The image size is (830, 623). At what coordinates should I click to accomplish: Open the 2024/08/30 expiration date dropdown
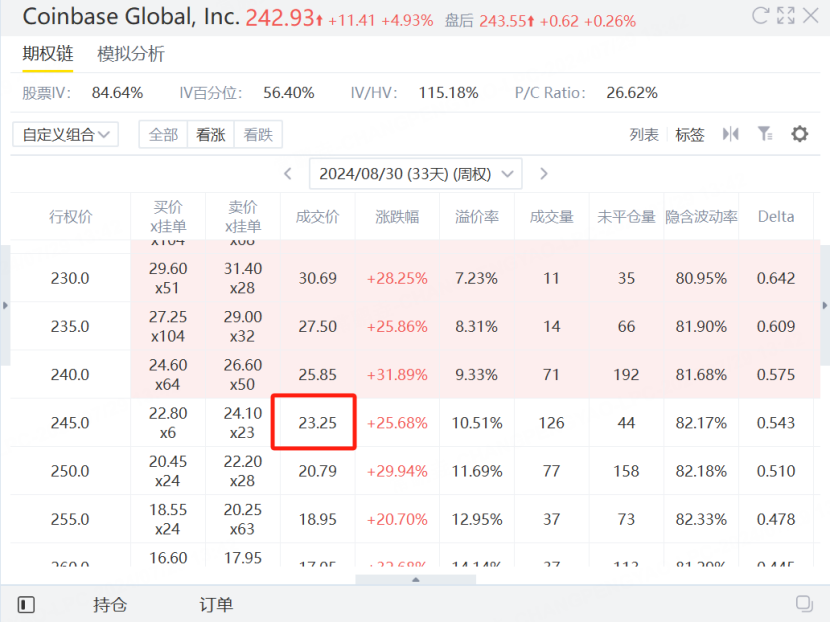pos(416,174)
